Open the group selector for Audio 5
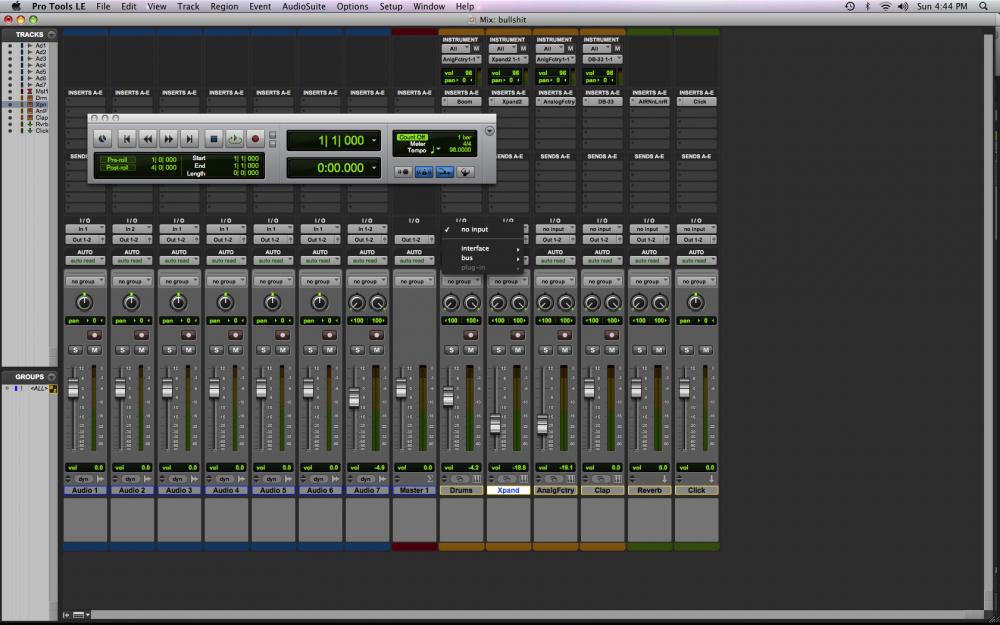1000x625 pixels. [x=273, y=281]
